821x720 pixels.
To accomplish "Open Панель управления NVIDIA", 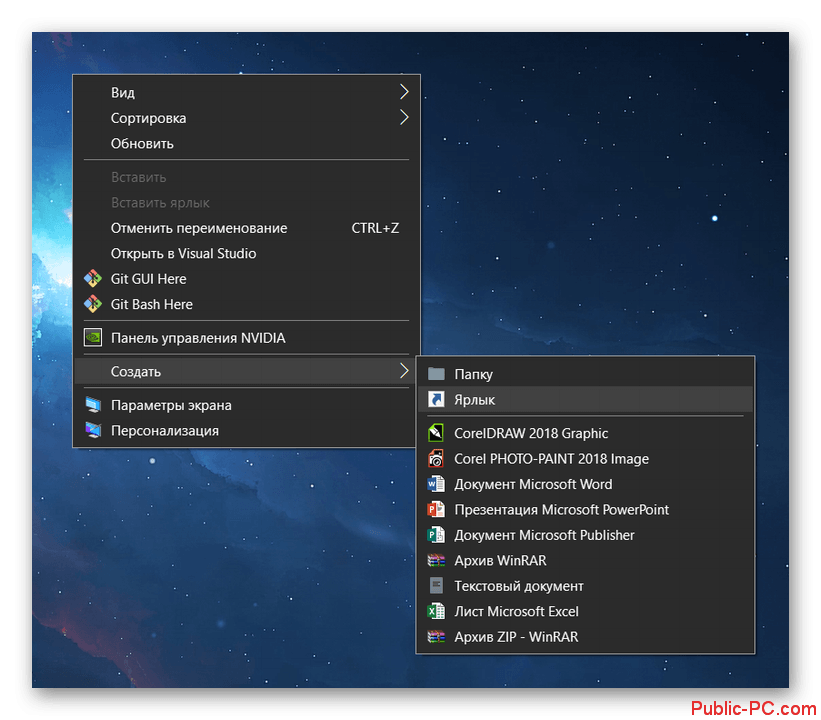I will (246, 338).
